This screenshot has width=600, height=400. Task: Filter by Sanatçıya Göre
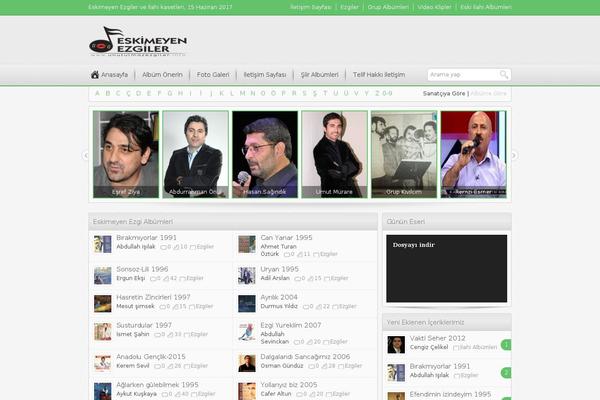(x=444, y=93)
